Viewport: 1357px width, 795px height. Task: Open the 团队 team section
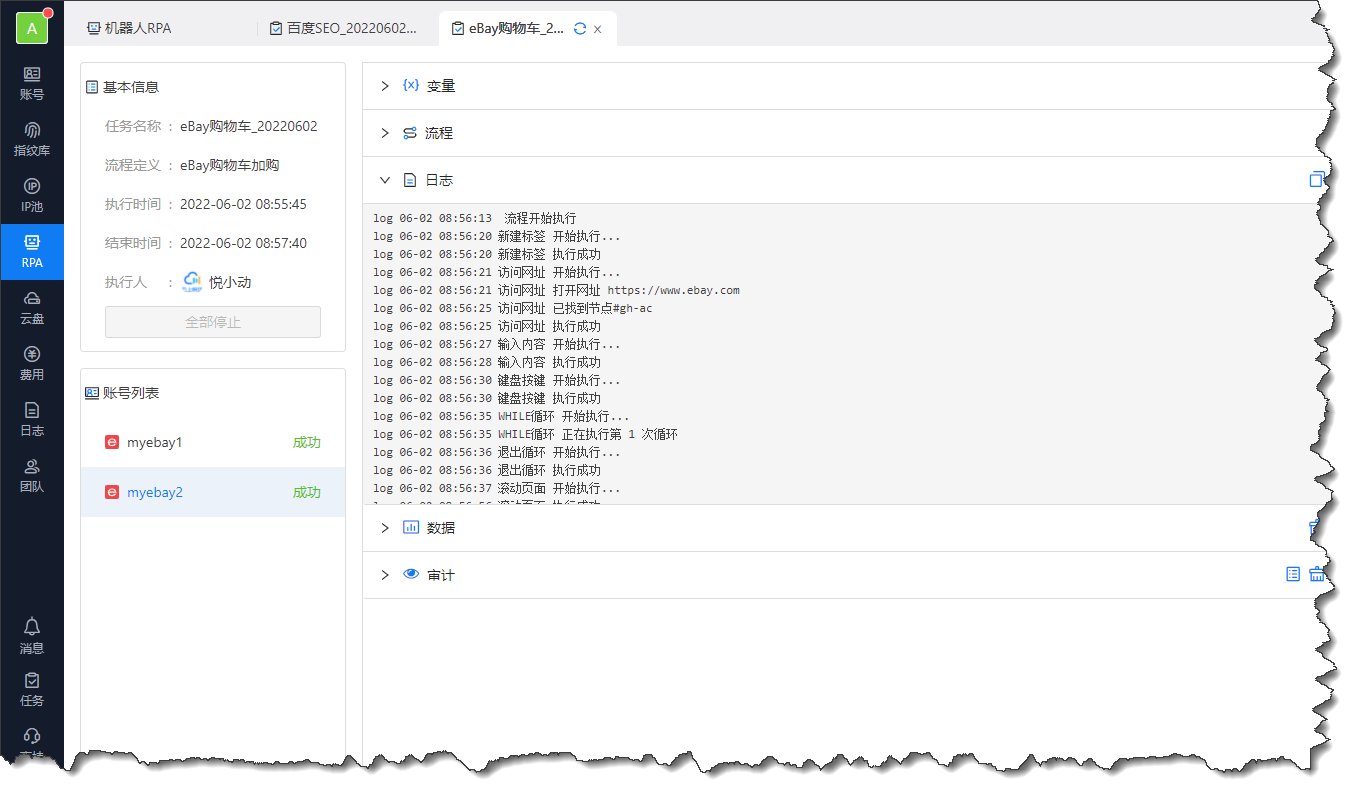click(32, 475)
